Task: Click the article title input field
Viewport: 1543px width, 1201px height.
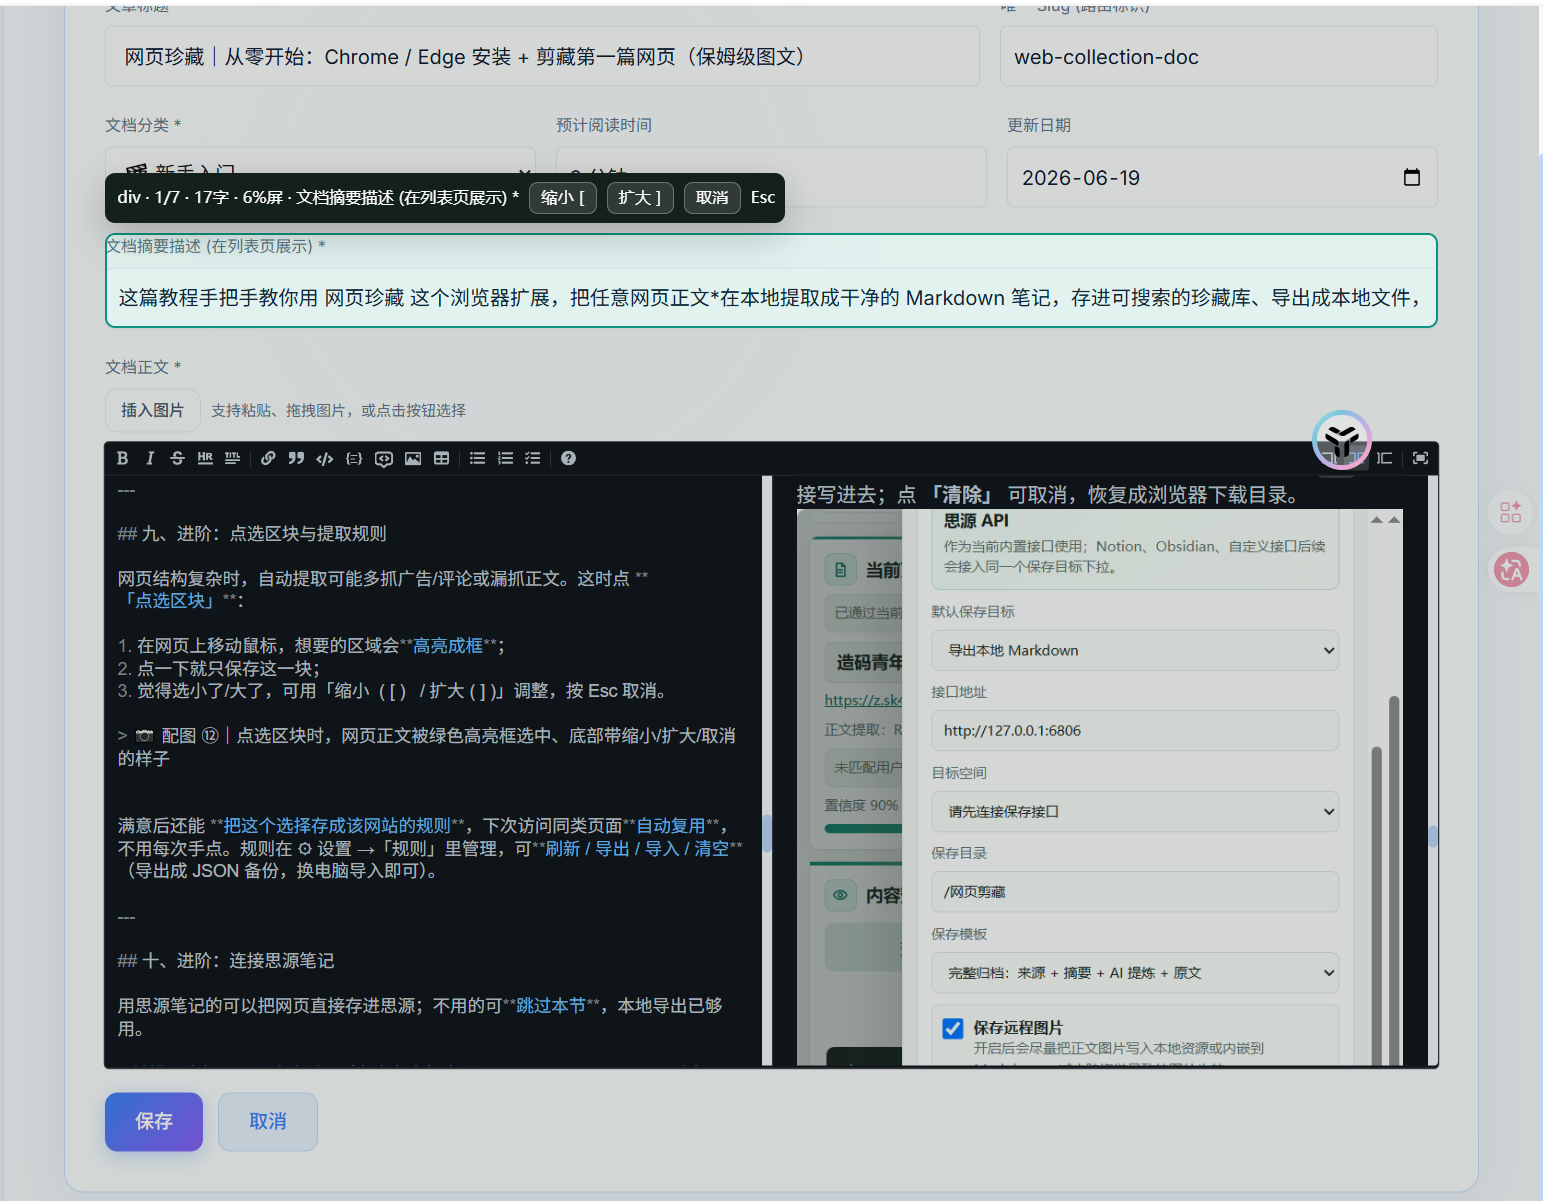Action: (542, 57)
